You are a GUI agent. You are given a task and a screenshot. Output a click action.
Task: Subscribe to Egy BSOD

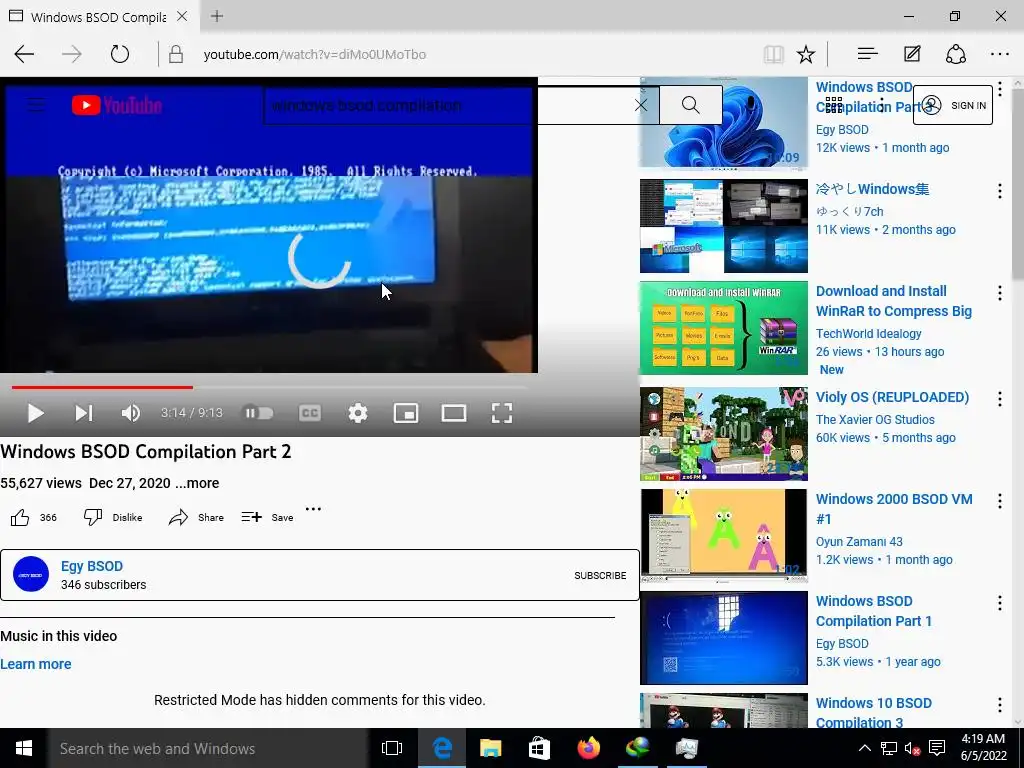pos(600,575)
